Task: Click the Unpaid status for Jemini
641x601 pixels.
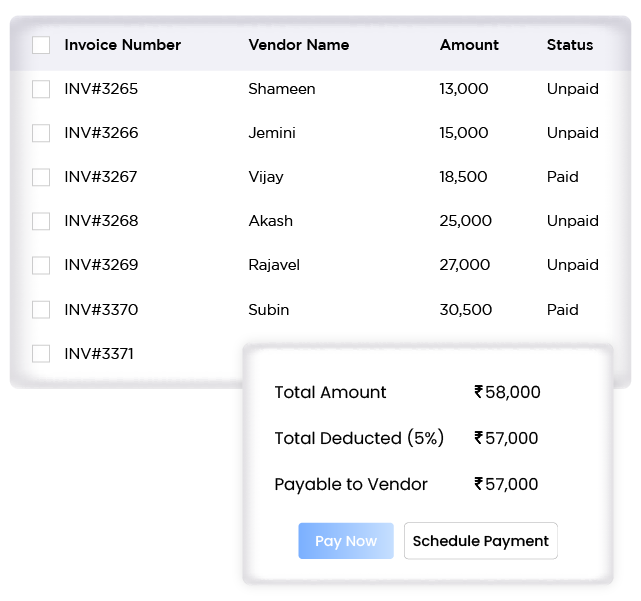Action: [x=572, y=133]
